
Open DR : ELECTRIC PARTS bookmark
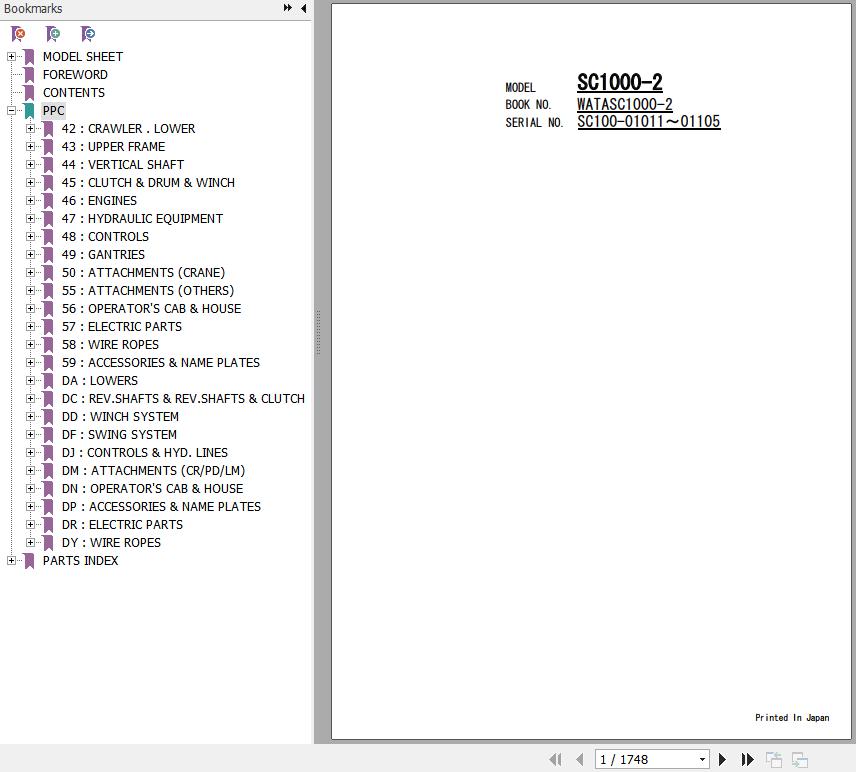(122, 525)
